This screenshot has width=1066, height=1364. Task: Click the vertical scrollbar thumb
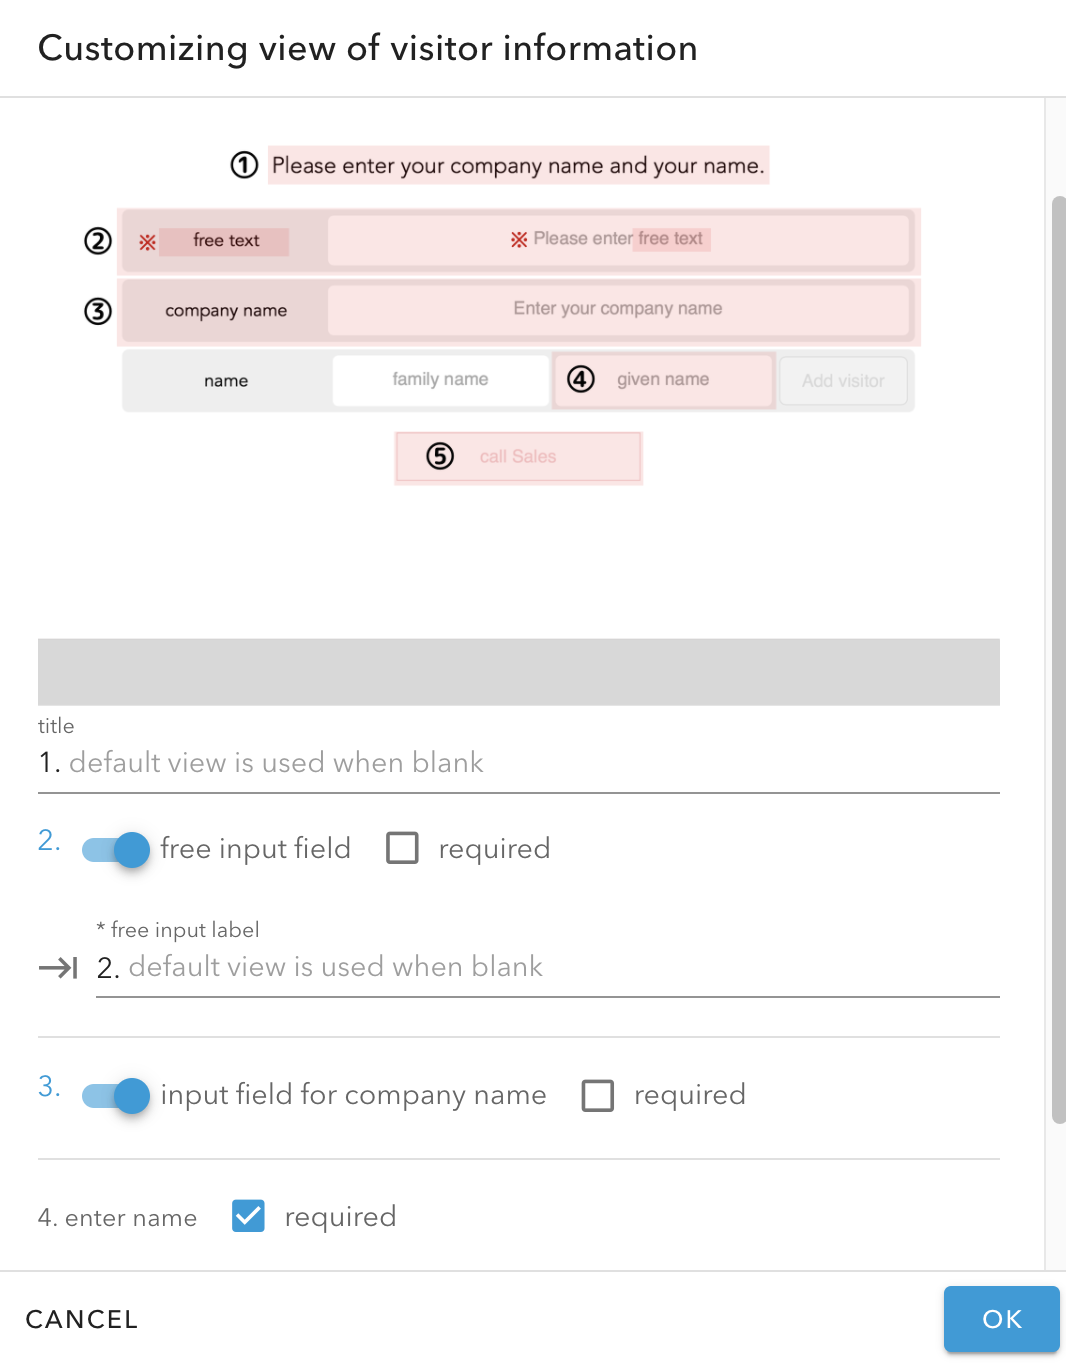pos(1058,660)
